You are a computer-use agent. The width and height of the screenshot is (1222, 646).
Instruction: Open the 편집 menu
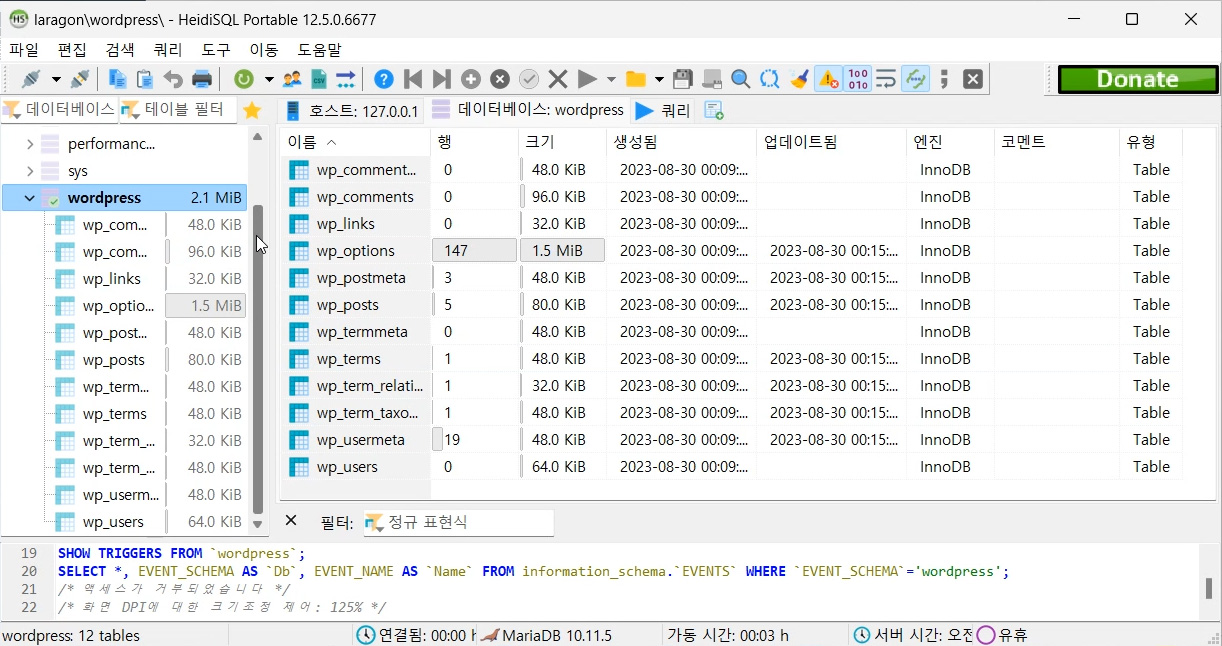[x=72, y=49]
